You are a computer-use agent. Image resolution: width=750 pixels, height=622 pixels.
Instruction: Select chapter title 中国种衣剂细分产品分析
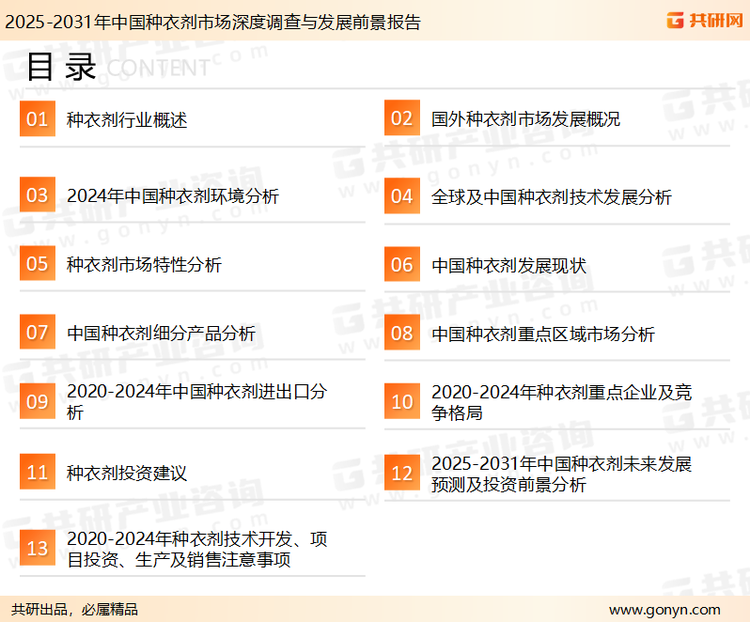coord(161,333)
